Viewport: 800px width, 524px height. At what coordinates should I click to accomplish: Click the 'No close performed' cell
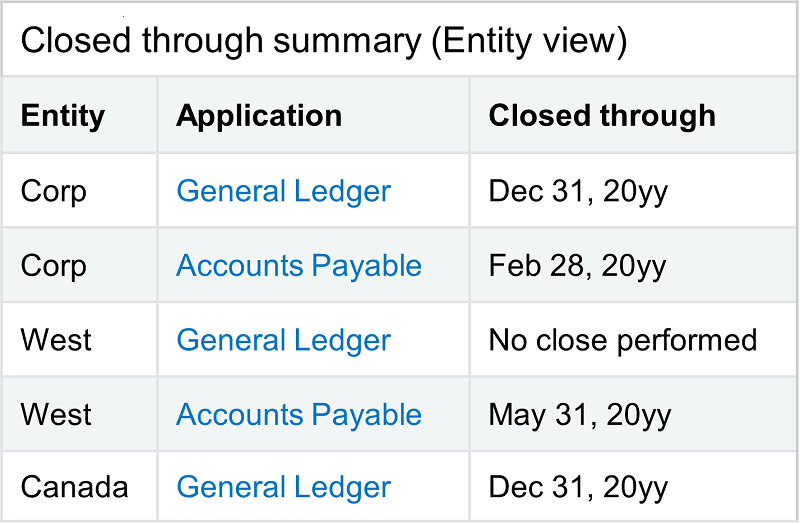[622, 340]
